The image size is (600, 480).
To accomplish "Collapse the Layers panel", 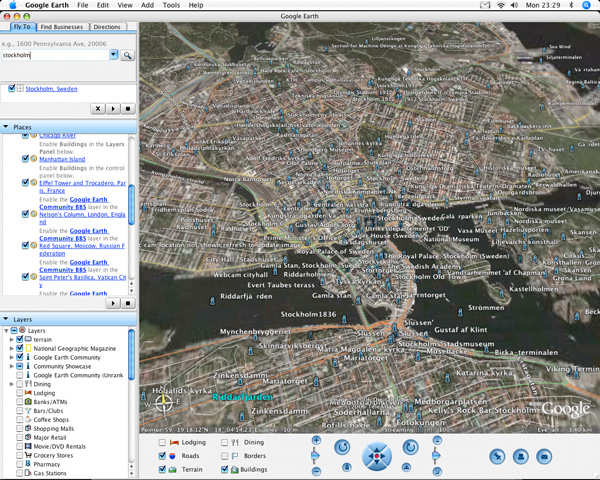I will pos(6,319).
